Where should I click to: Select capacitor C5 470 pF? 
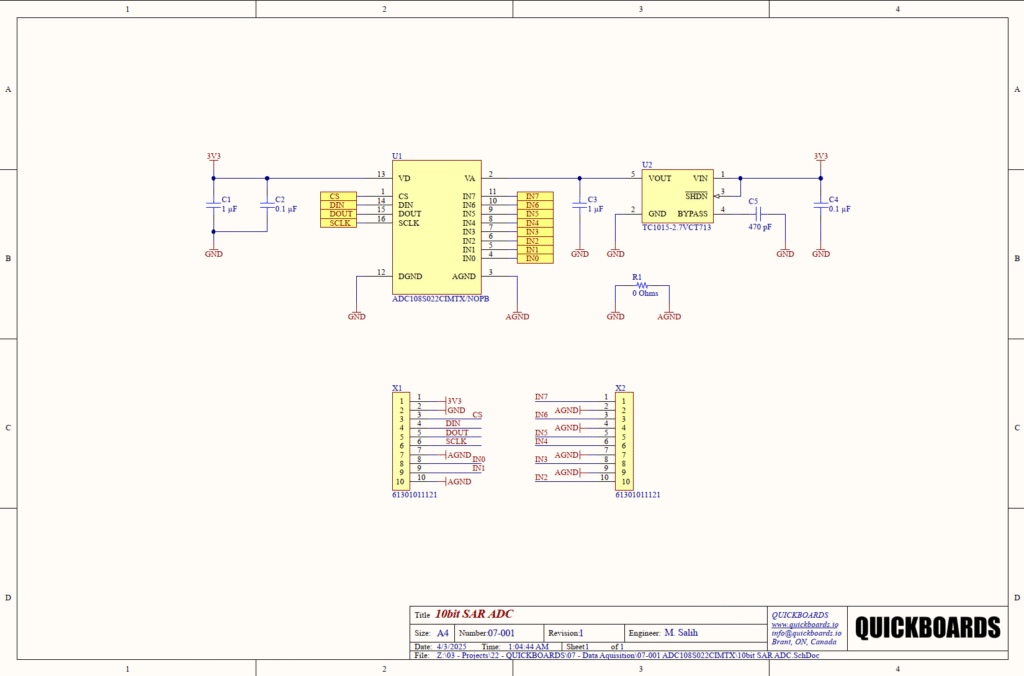[759, 214]
